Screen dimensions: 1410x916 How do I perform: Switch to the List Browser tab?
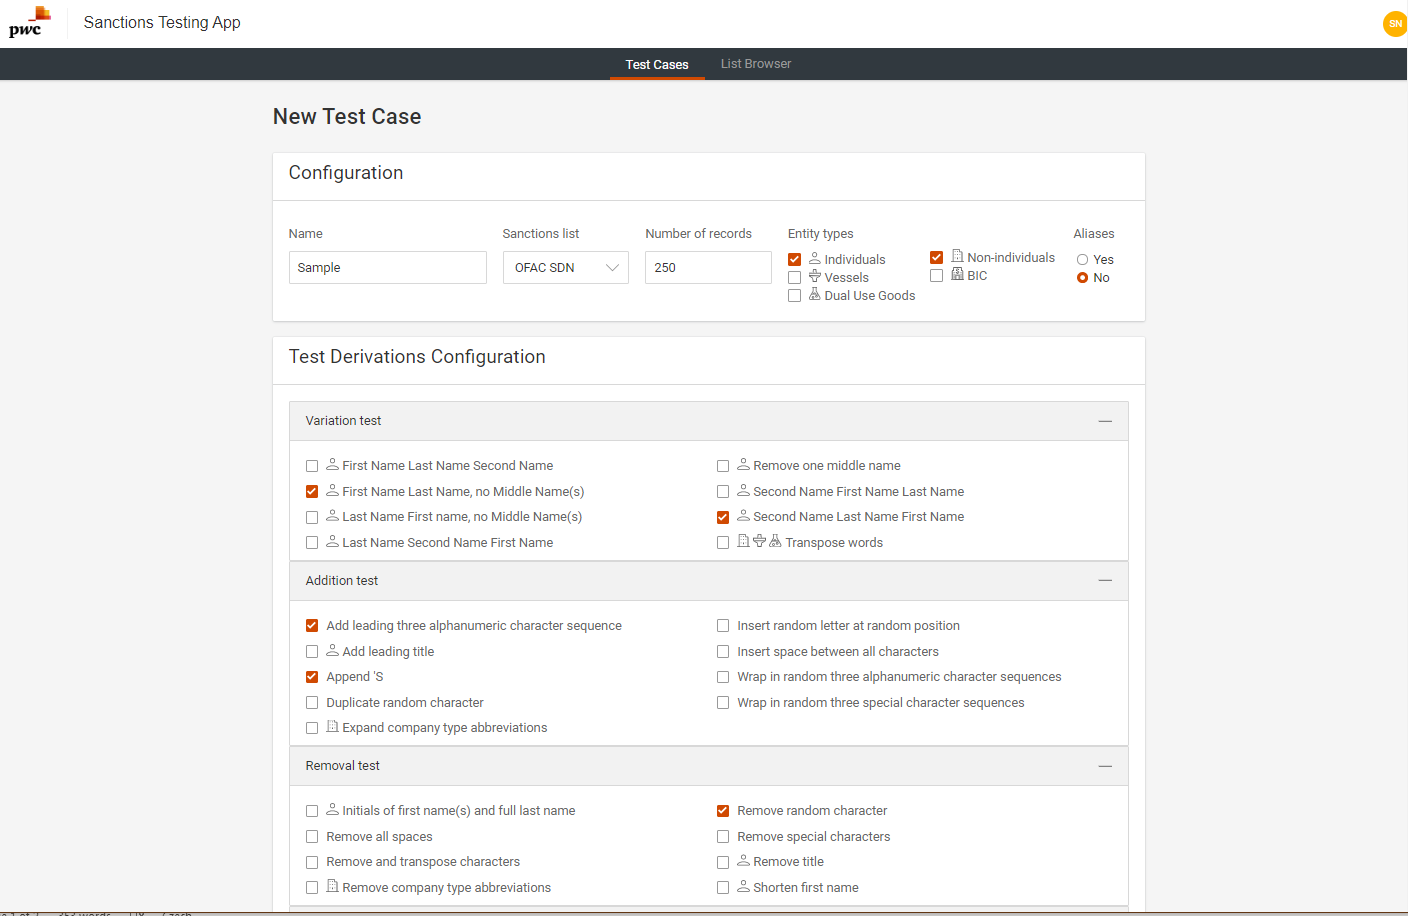point(755,64)
